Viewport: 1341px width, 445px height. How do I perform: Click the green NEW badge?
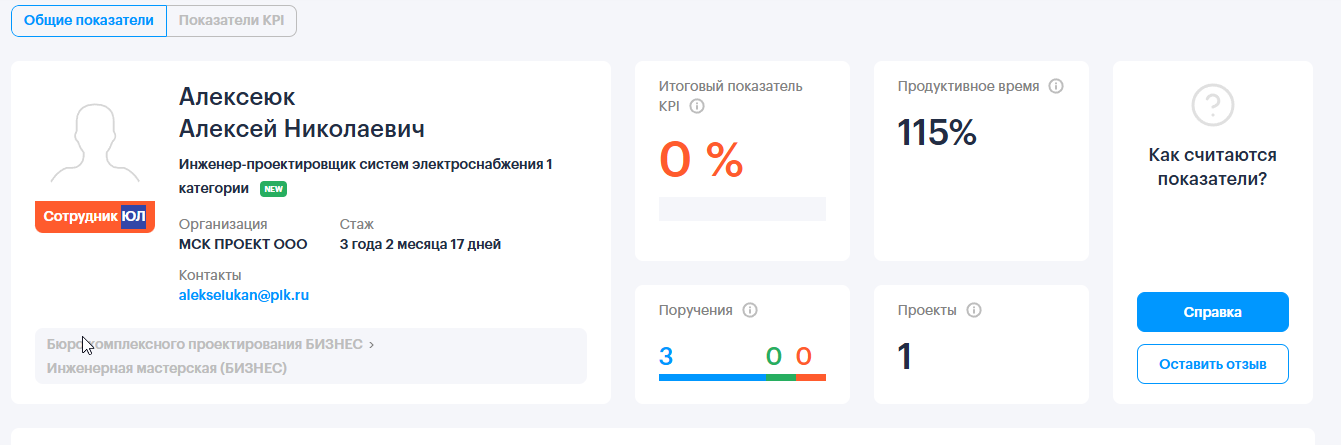pyautogui.click(x=274, y=188)
